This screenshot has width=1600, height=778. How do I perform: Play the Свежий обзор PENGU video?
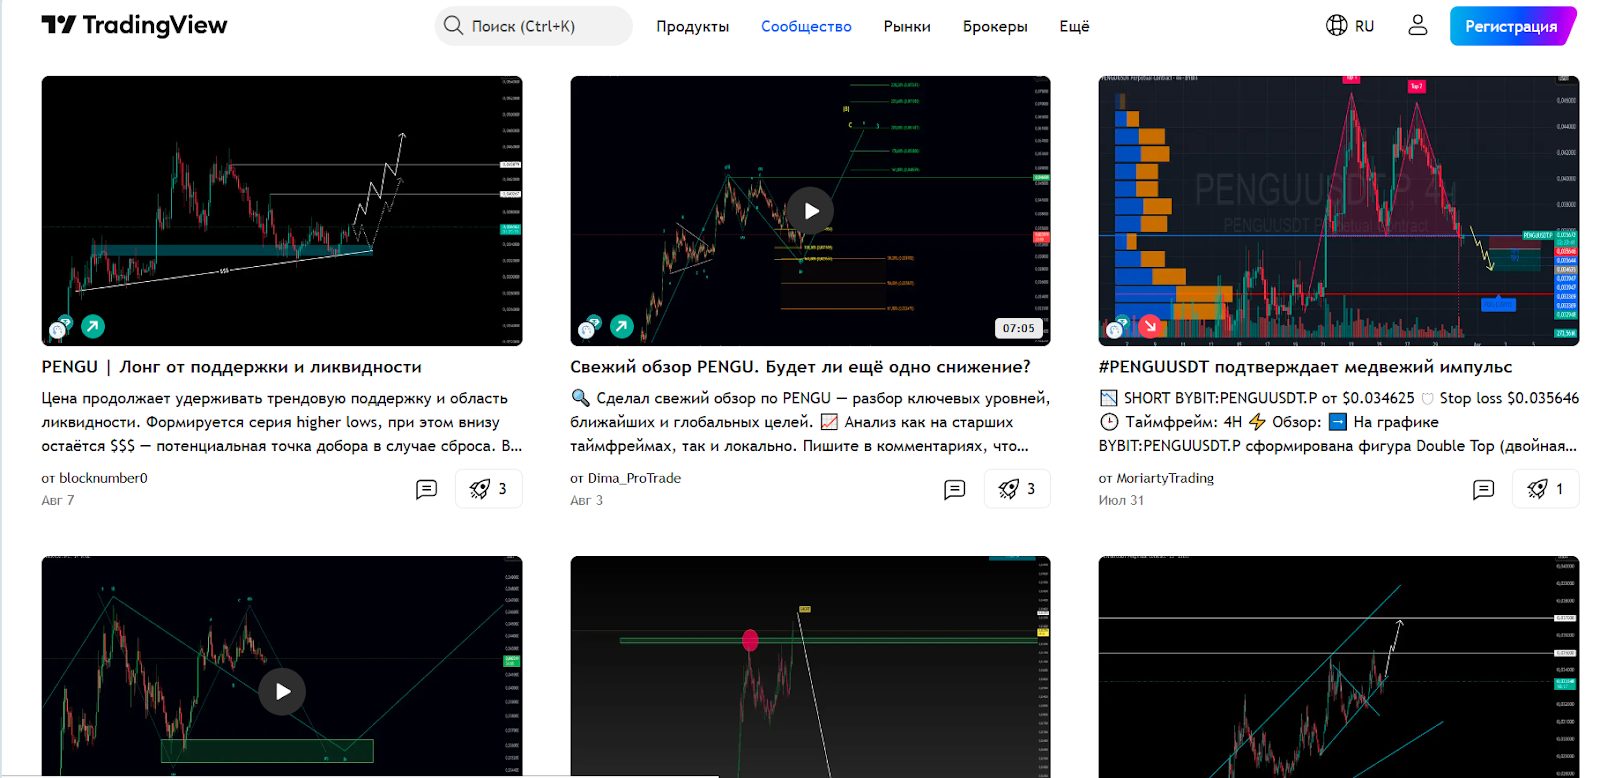point(810,211)
